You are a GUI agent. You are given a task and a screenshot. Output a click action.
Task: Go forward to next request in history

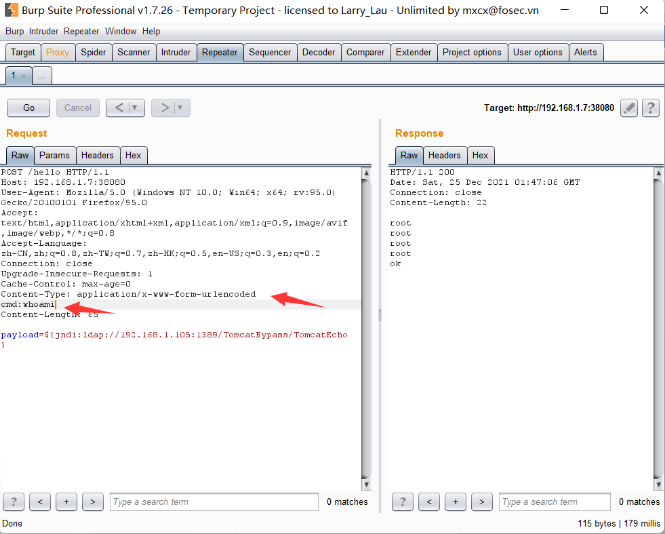click(x=165, y=108)
